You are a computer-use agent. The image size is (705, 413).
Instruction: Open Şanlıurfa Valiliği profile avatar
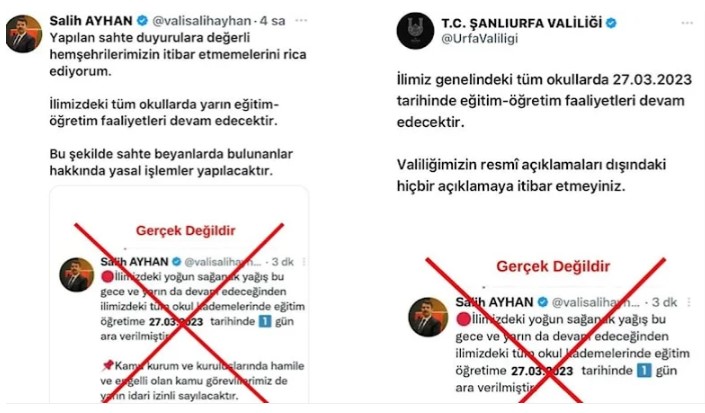[415, 30]
